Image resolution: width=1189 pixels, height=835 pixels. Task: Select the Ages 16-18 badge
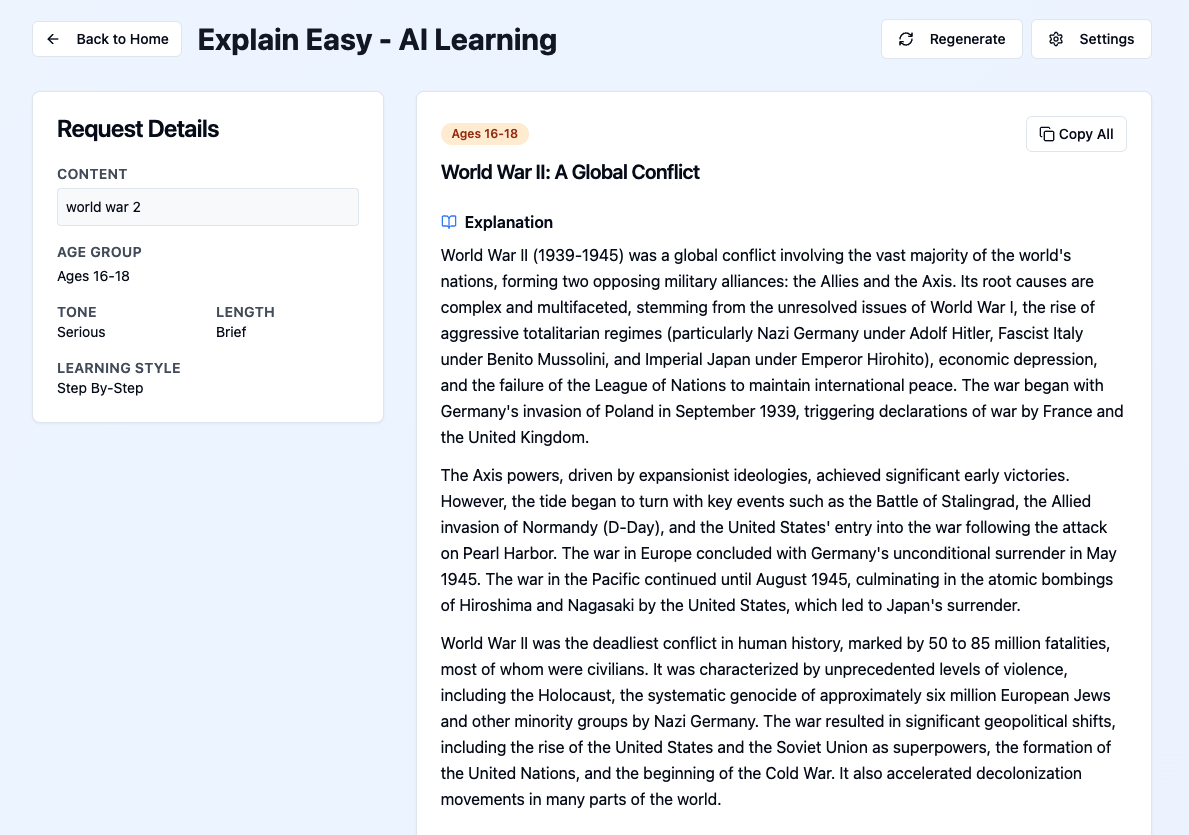485,133
